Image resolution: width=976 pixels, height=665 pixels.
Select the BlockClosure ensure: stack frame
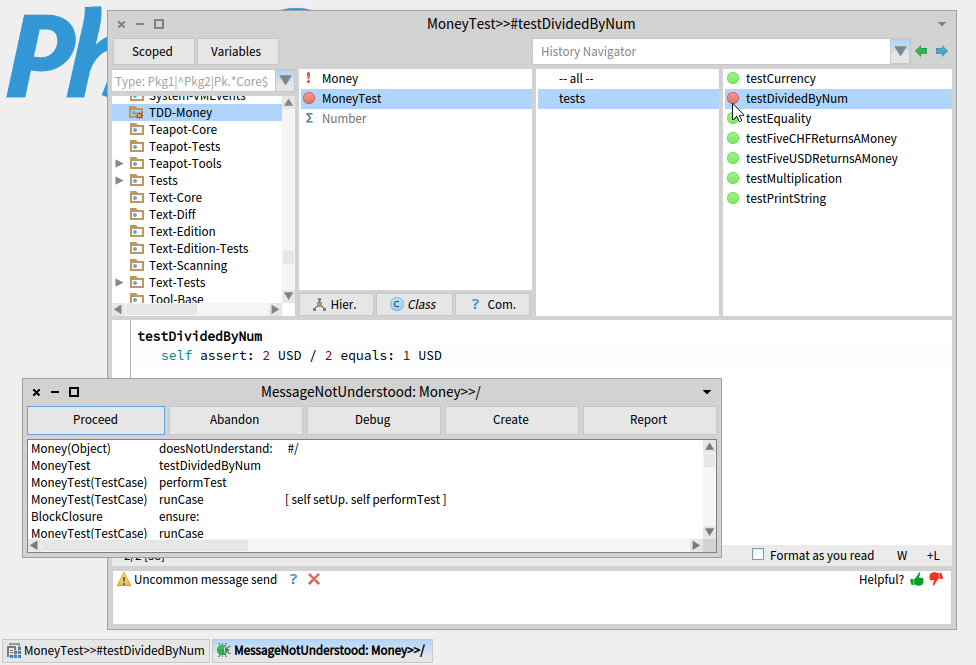point(365,517)
